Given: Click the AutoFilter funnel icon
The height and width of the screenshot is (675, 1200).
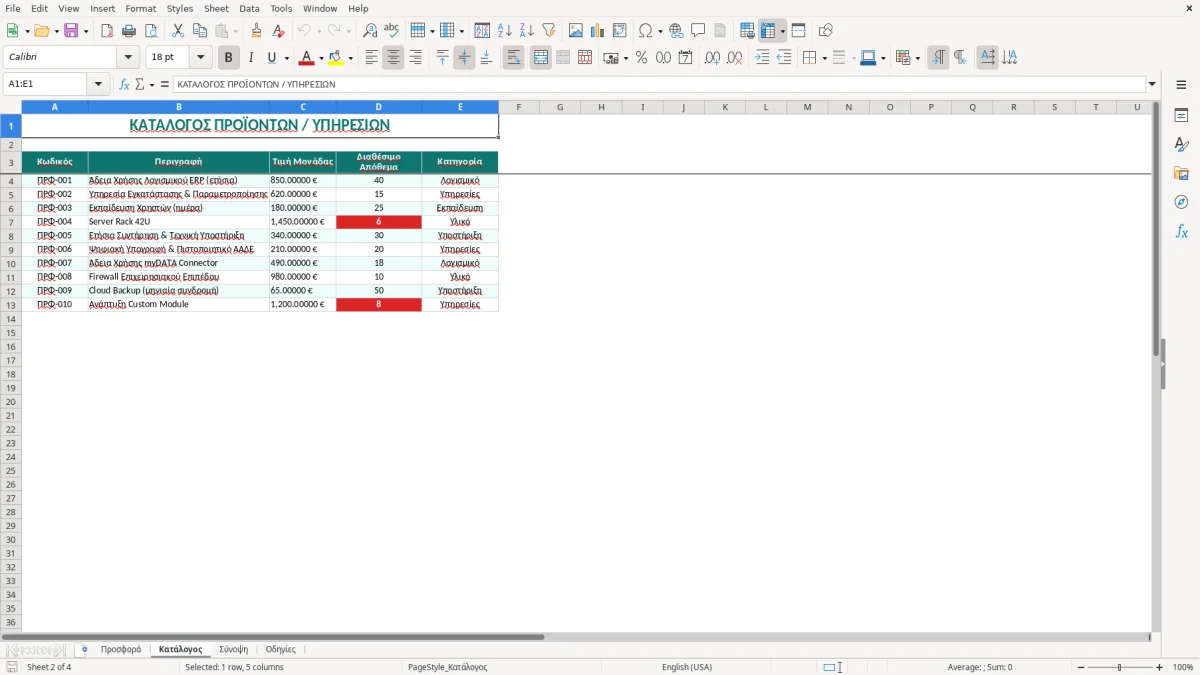Looking at the screenshot, I should tap(549, 31).
